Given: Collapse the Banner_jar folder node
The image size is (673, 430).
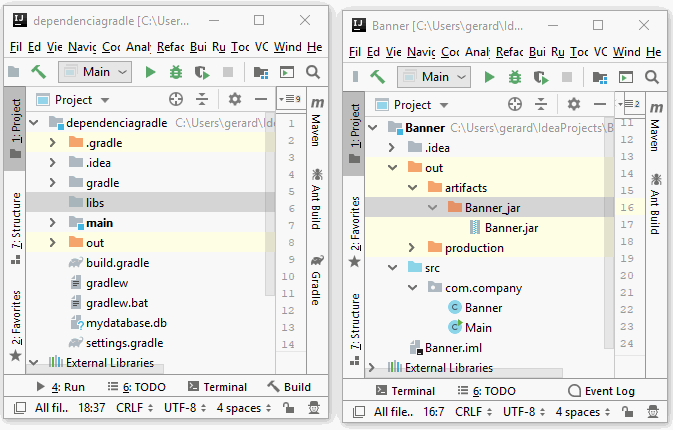Looking at the screenshot, I should [x=432, y=208].
